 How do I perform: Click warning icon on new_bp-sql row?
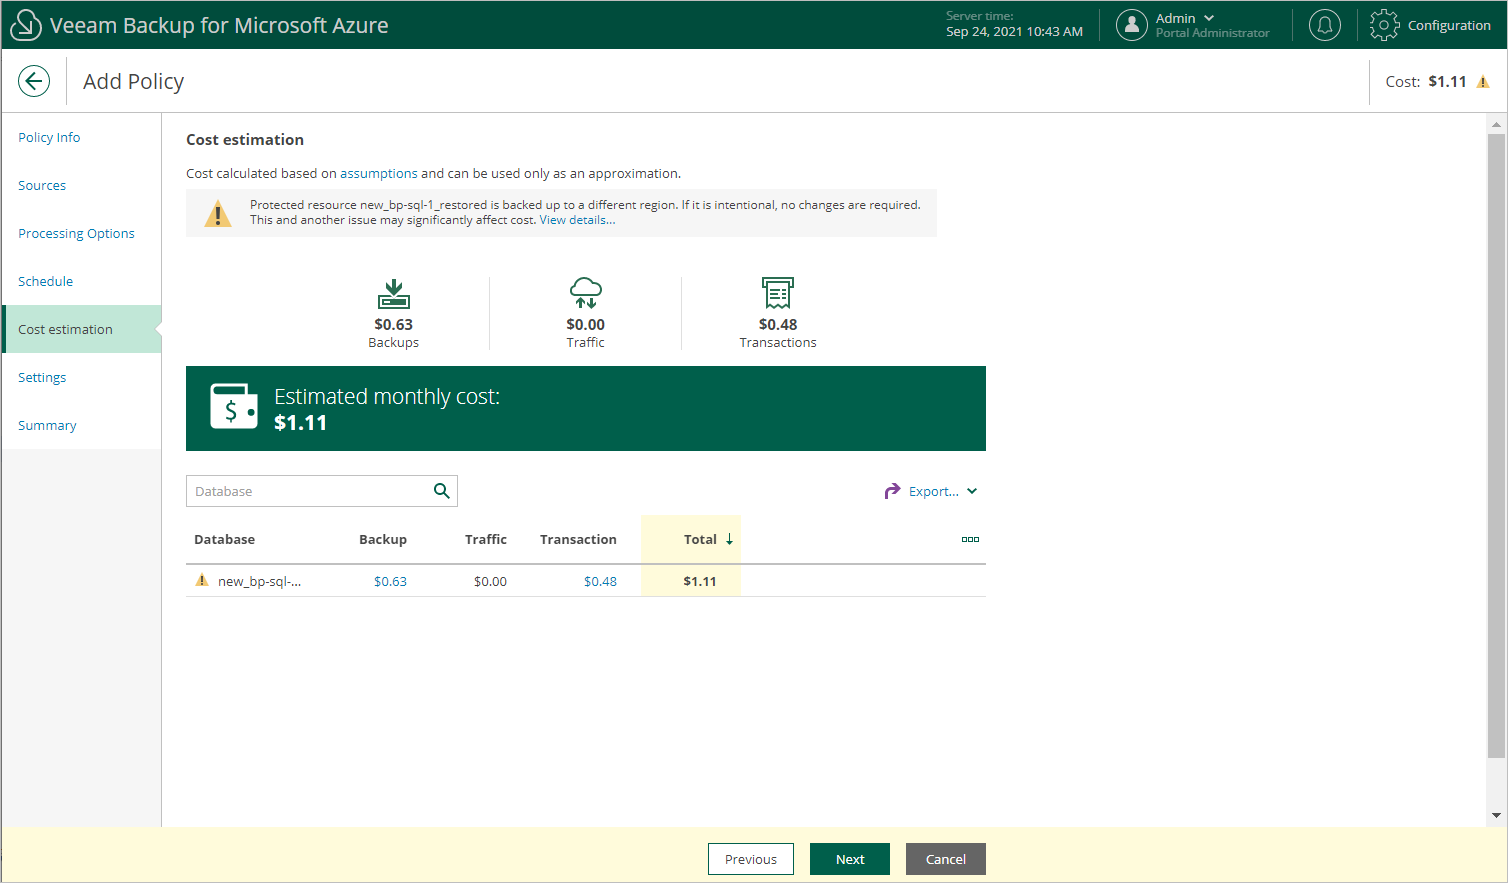coord(202,580)
